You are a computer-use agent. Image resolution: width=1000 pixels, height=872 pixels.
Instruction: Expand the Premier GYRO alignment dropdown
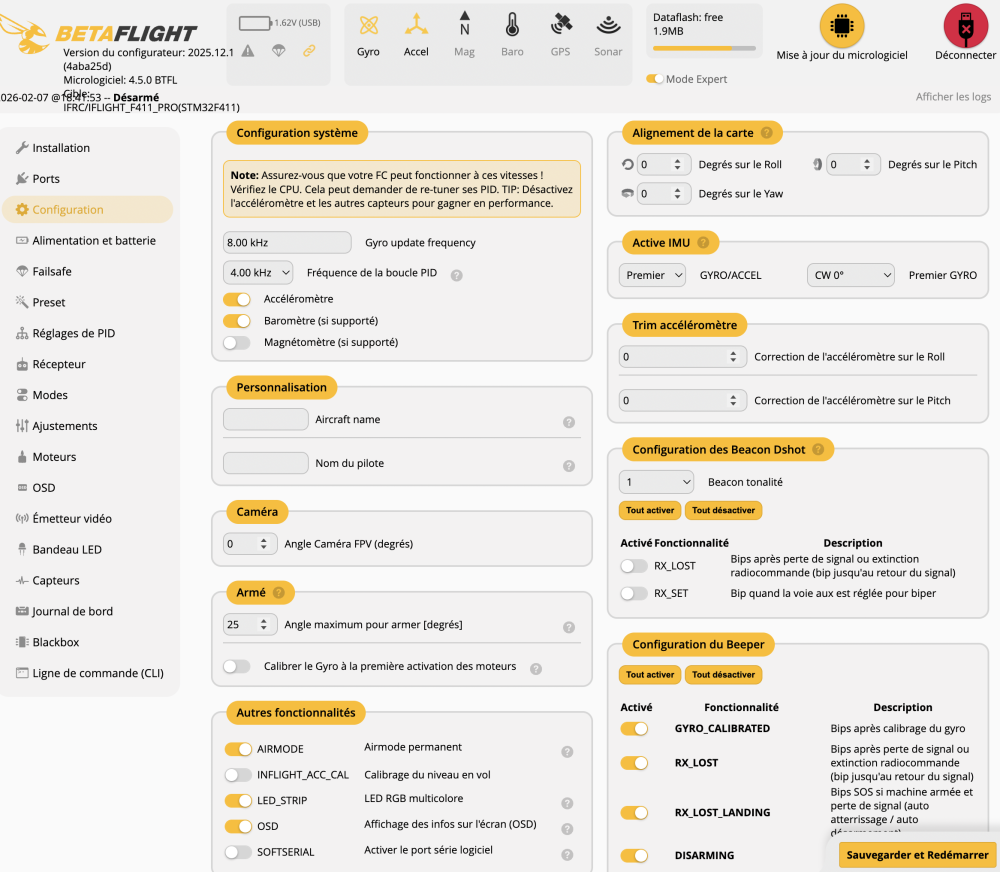coord(850,275)
